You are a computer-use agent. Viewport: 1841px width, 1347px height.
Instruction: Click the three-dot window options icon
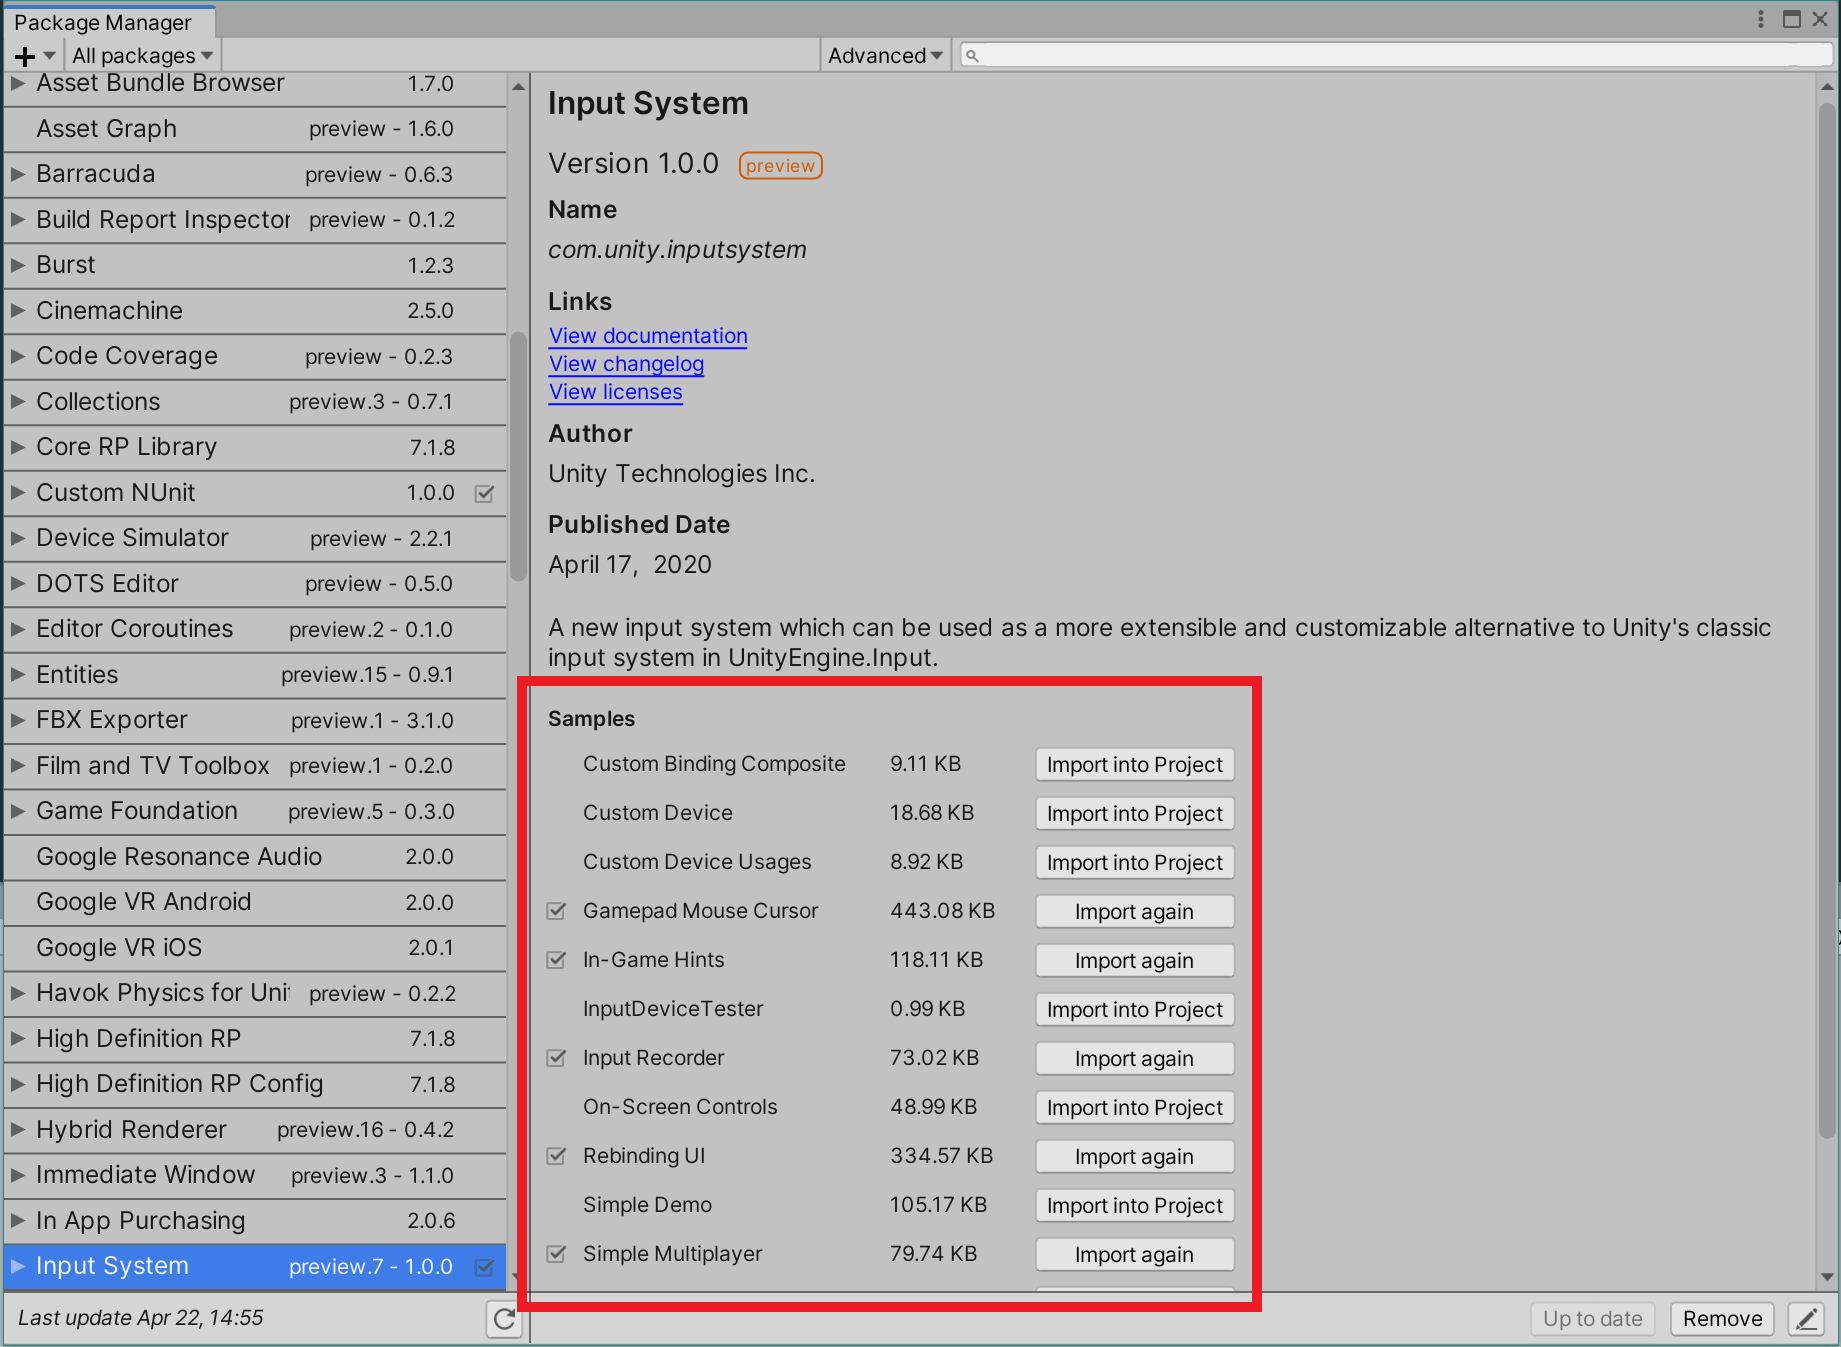(1761, 19)
